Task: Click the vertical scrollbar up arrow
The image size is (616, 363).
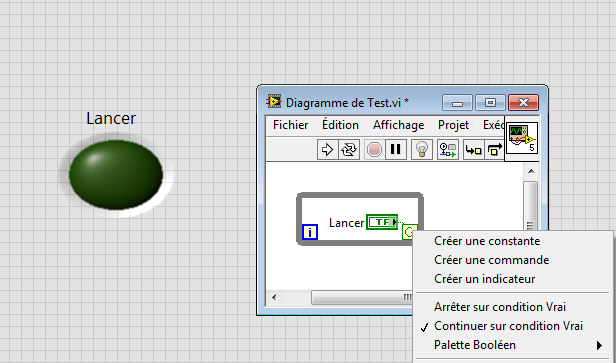Action: click(531, 171)
